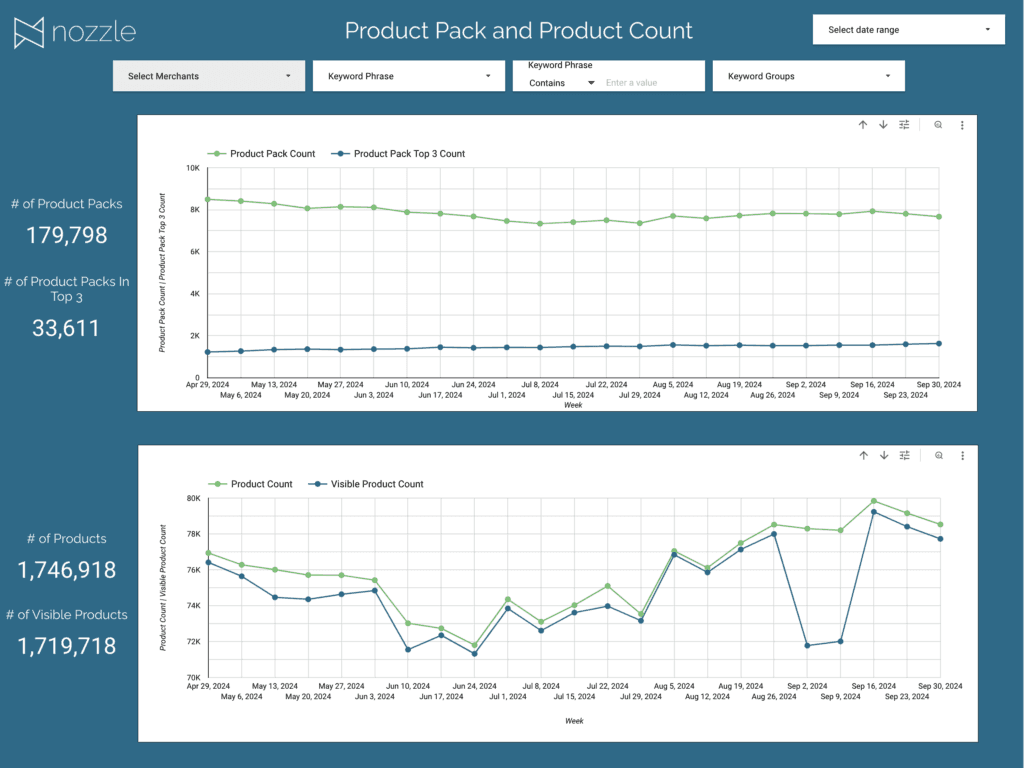Change the Contains match type dropdown
Image resolution: width=1024 pixels, height=768 pixels.
(561, 83)
